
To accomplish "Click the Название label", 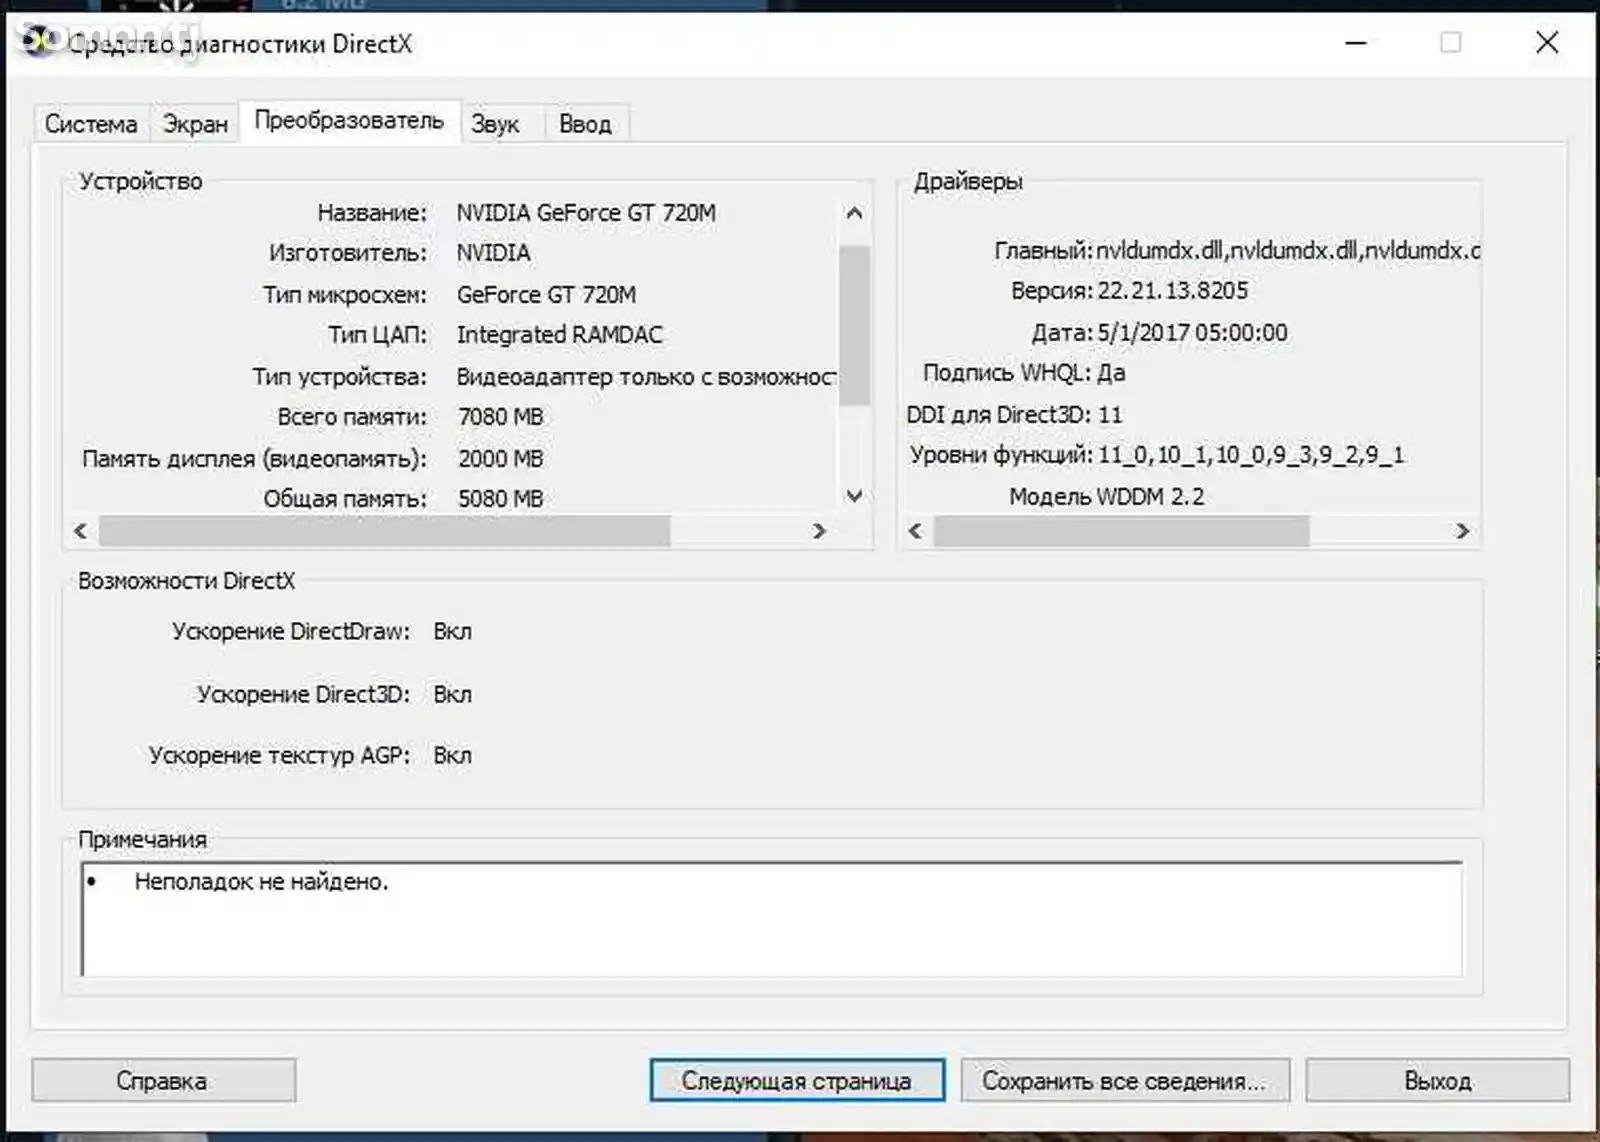I will tap(372, 213).
